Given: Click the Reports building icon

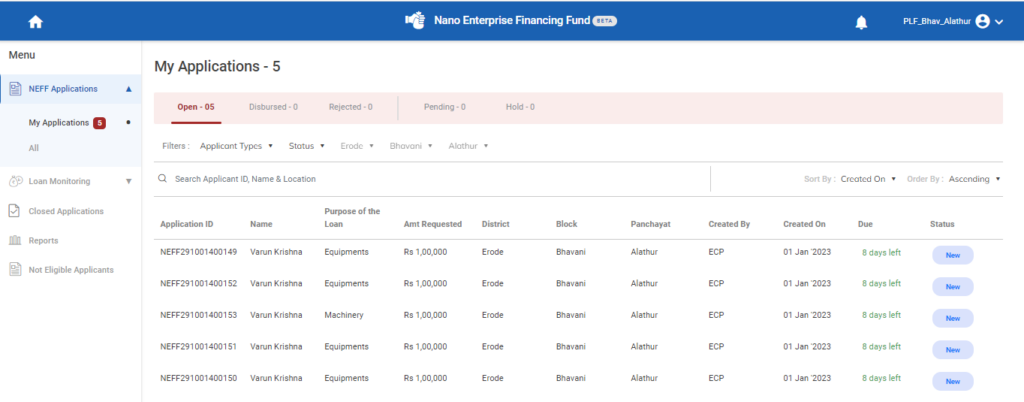Looking at the screenshot, I should point(15,240).
